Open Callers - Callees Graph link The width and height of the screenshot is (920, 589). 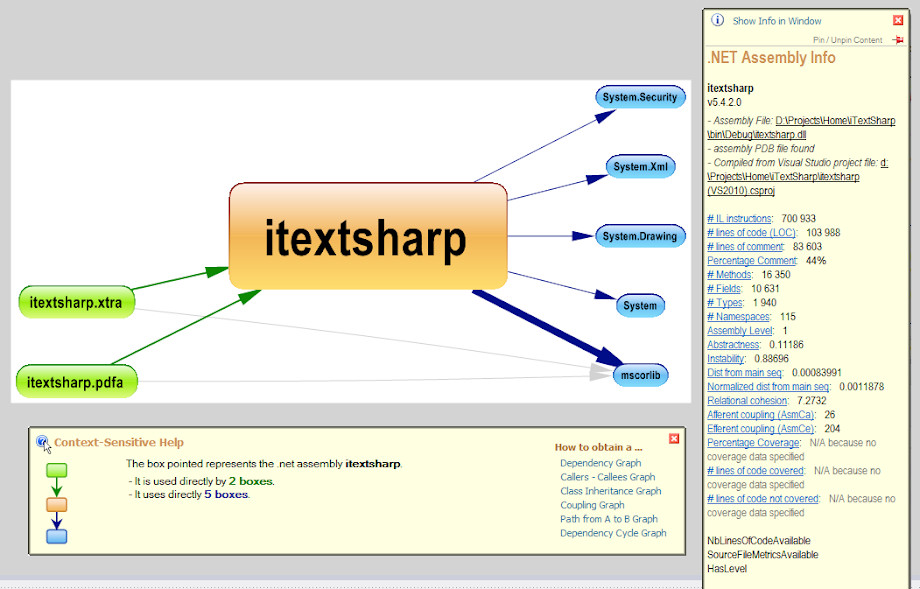[607, 477]
